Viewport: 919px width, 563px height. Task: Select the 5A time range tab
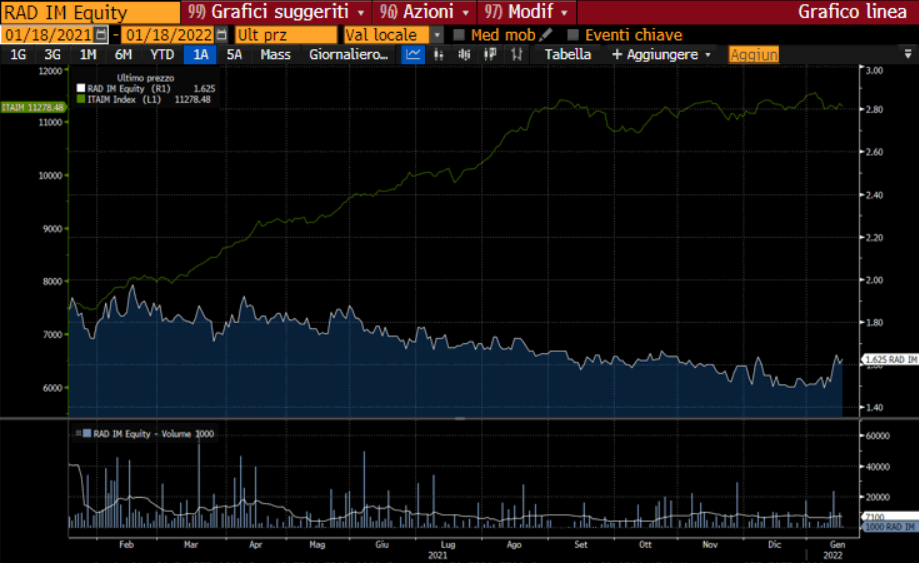click(x=234, y=54)
